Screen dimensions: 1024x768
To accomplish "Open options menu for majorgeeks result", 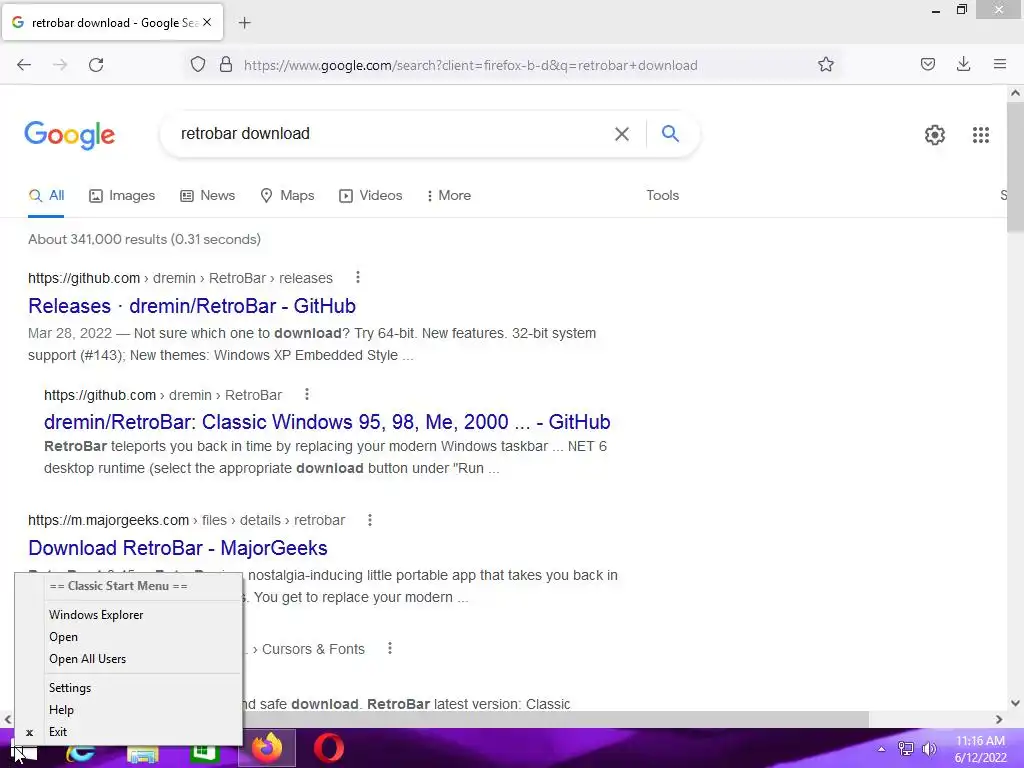I will tap(370, 520).
